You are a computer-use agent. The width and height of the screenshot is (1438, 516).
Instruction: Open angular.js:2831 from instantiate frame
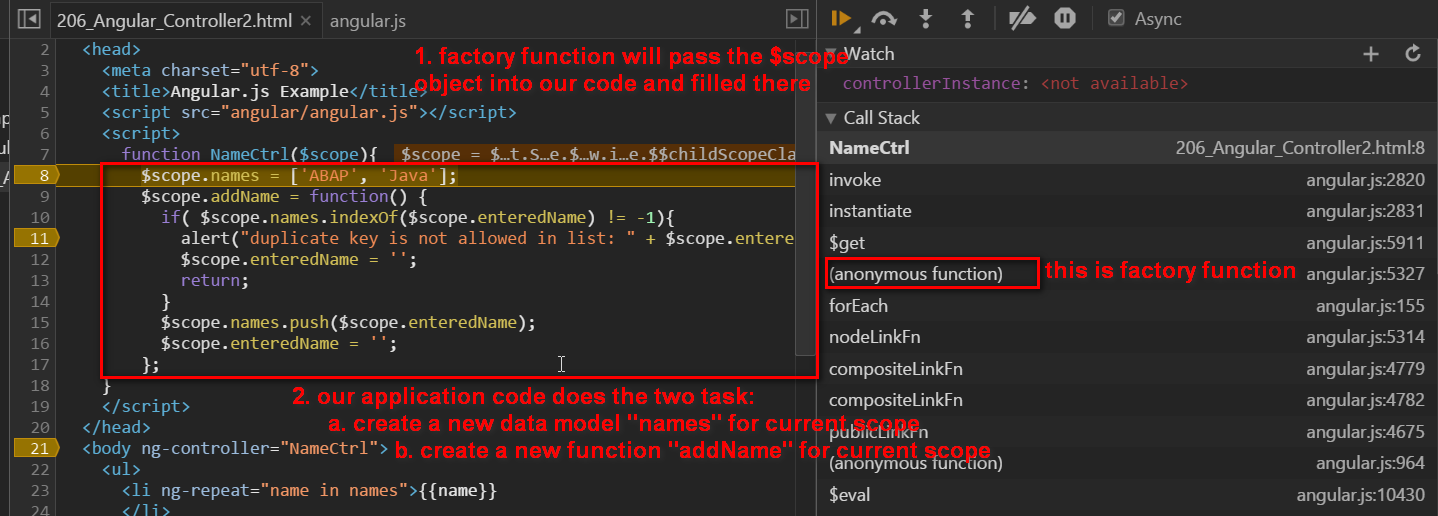pos(1365,211)
